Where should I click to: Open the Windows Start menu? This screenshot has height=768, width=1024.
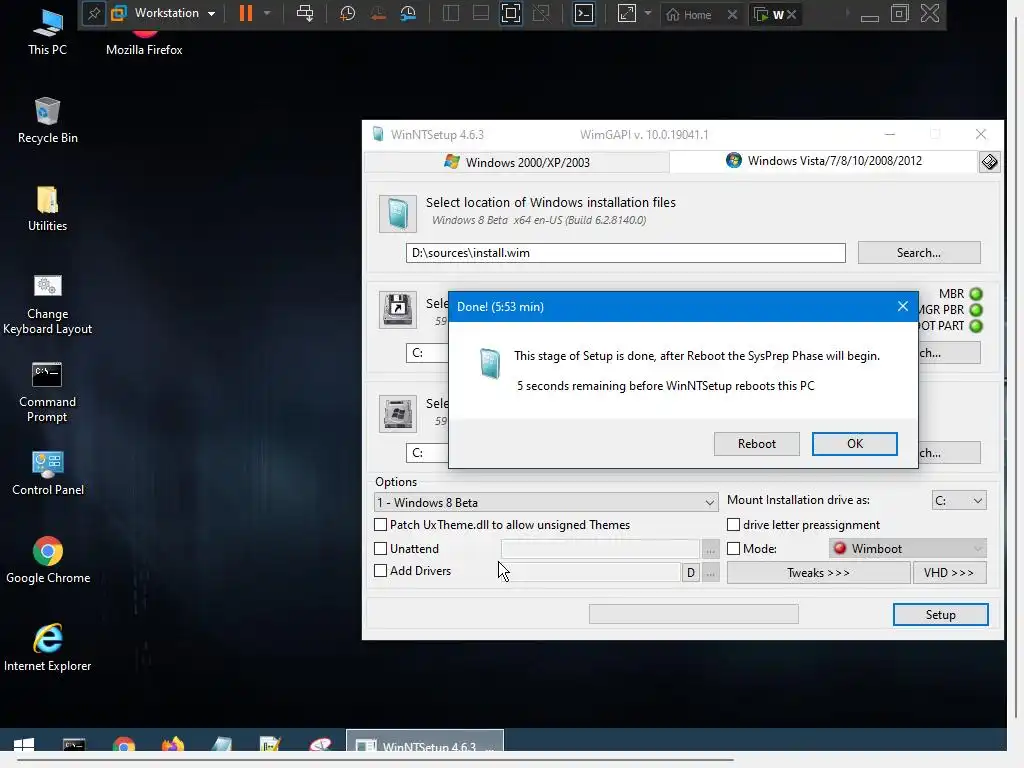[x=24, y=746]
